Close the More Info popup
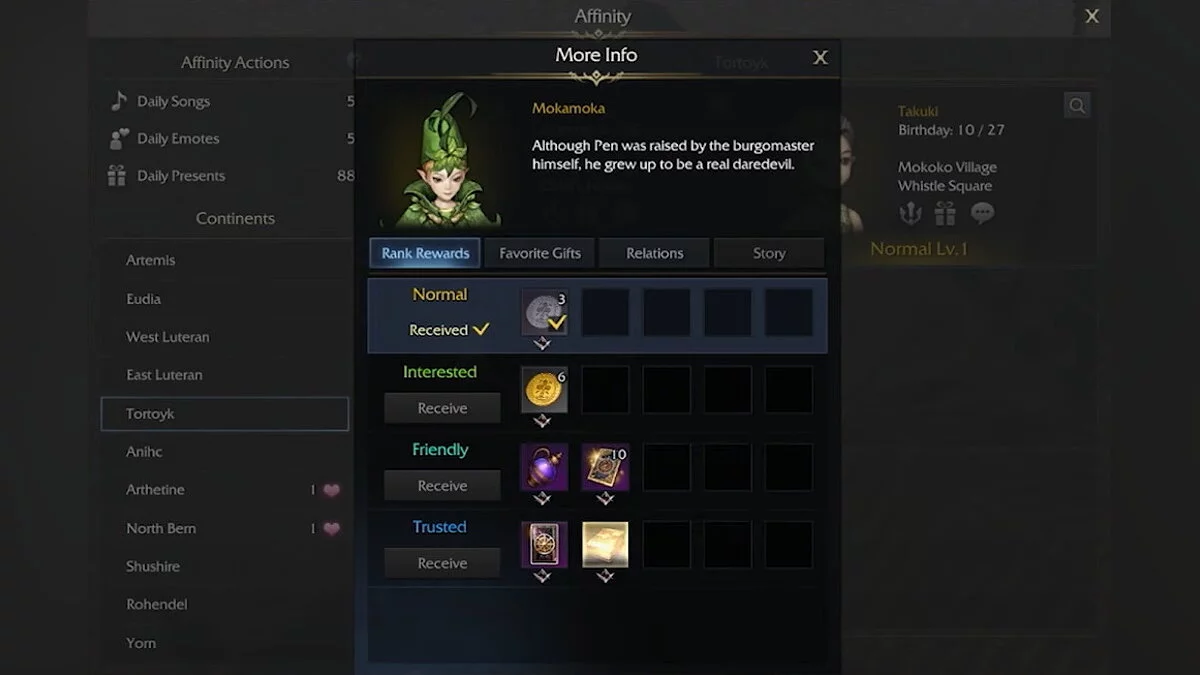 [820, 58]
